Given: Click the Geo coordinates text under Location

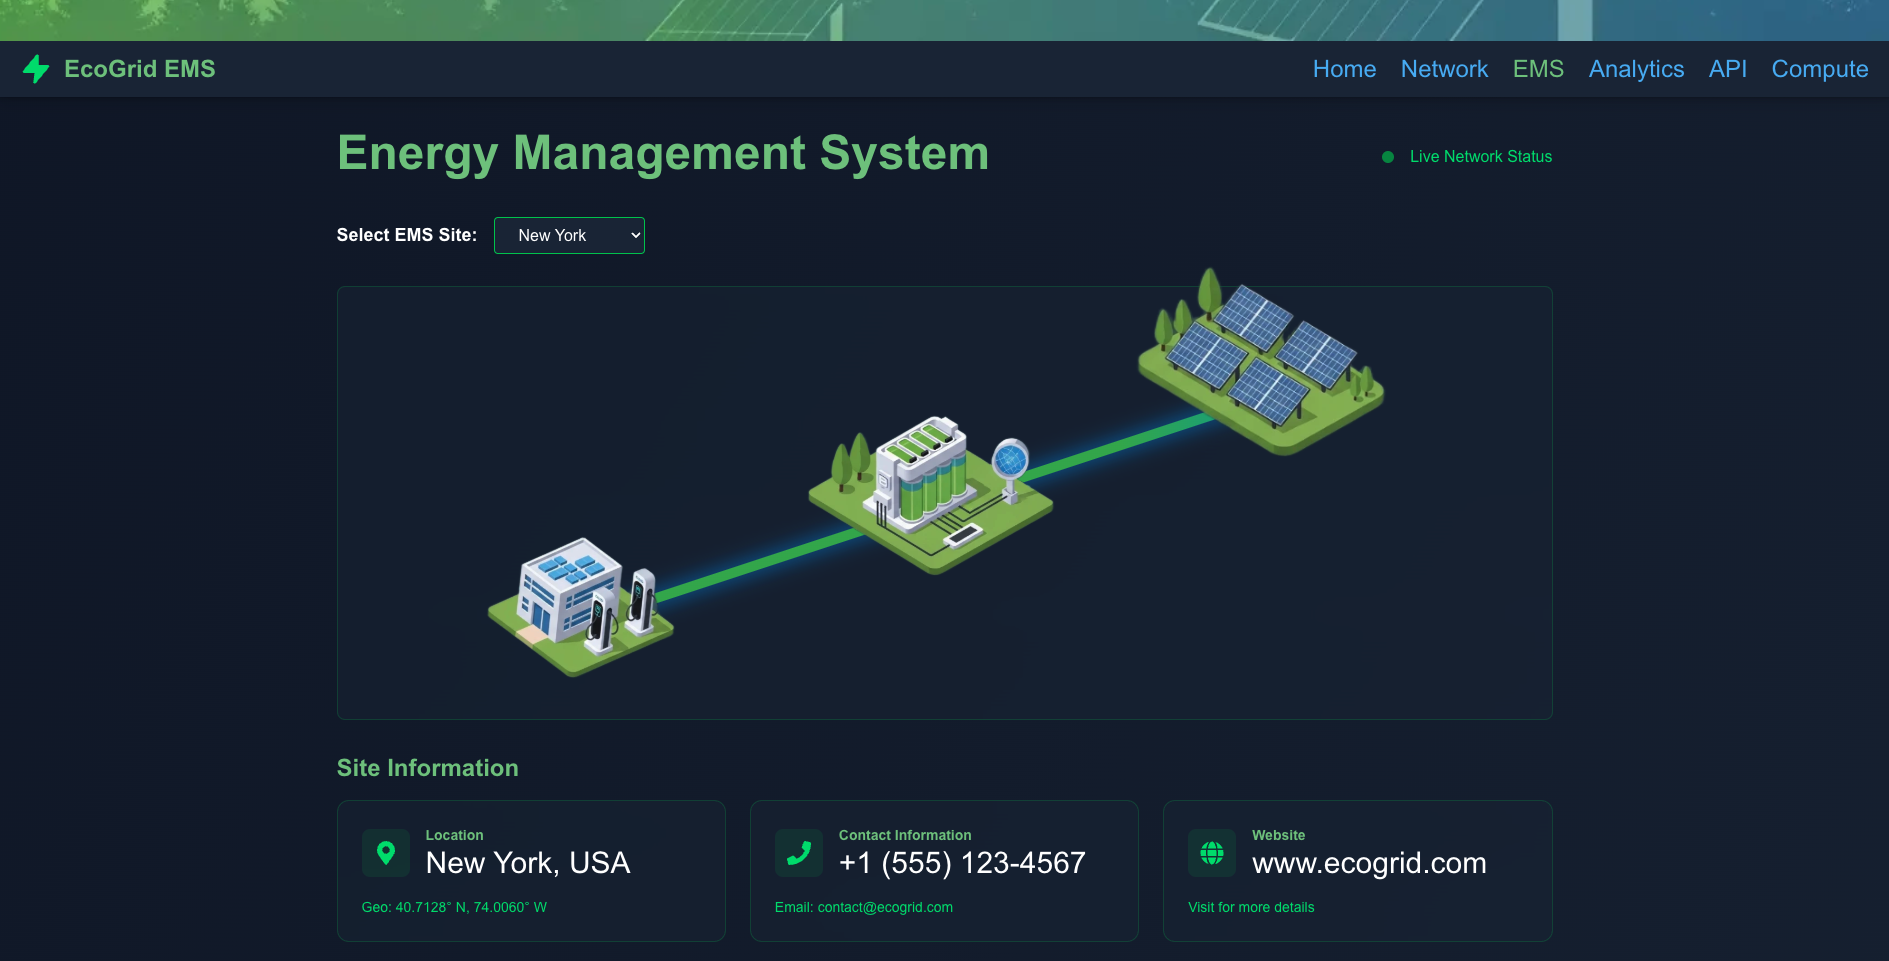Looking at the screenshot, I should [x=454, y=907].
